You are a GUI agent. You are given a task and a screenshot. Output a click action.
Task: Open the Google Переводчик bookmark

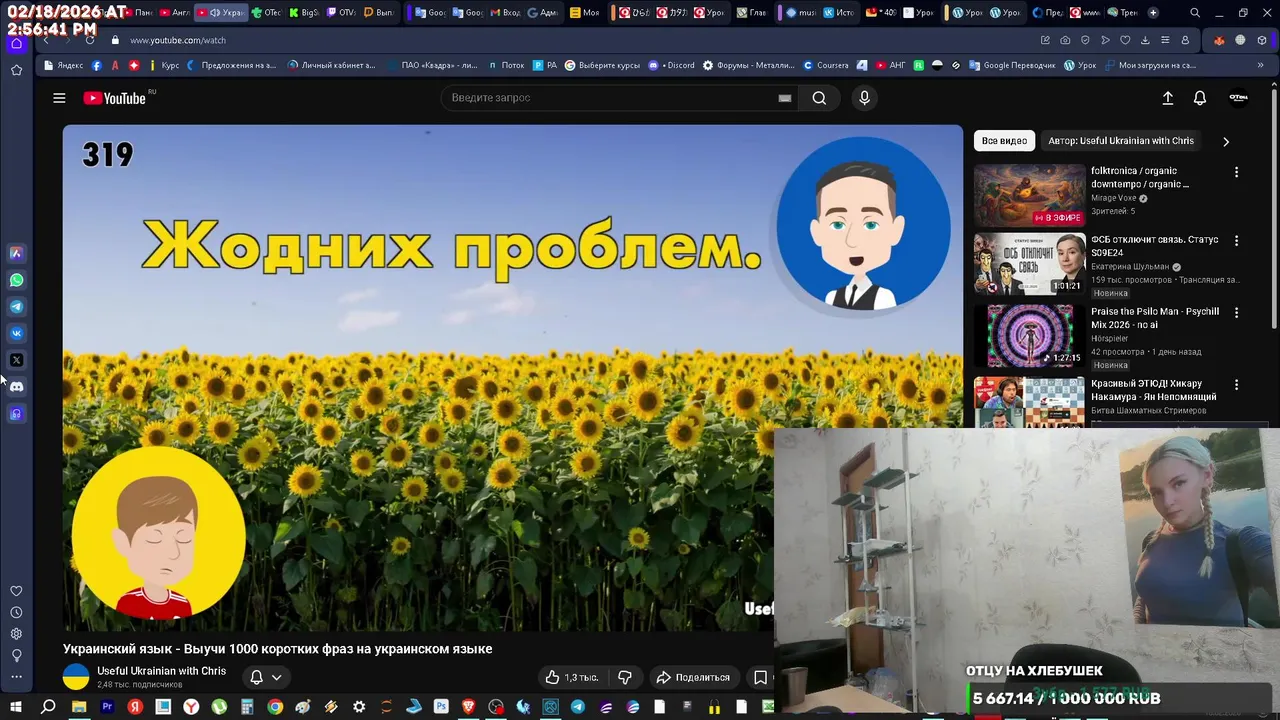coord(1011,65)
